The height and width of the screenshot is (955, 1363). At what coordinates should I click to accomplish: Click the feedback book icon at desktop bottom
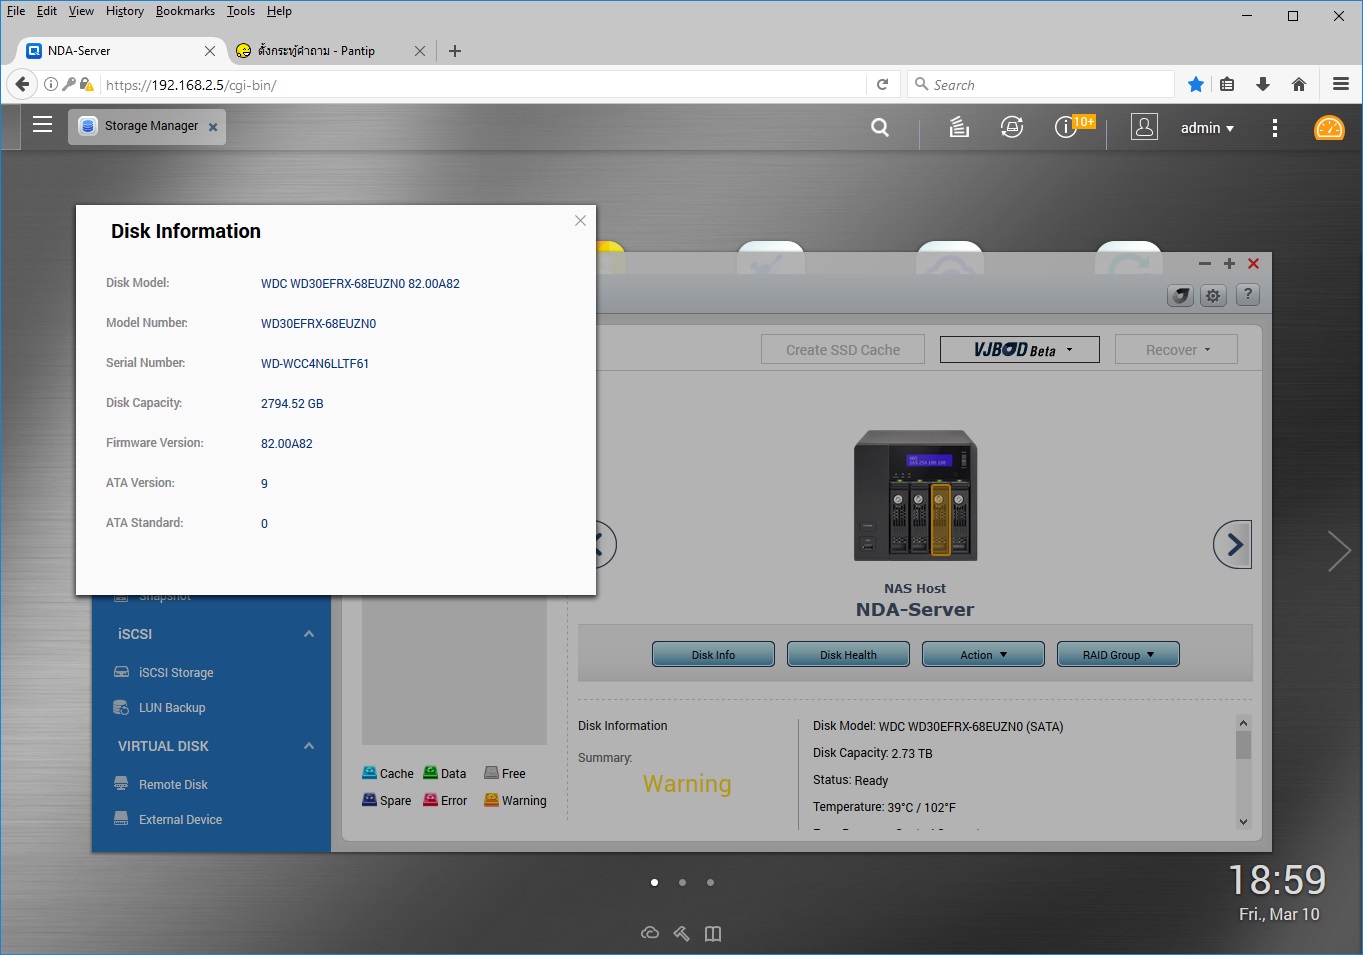[x=713, y=933]
